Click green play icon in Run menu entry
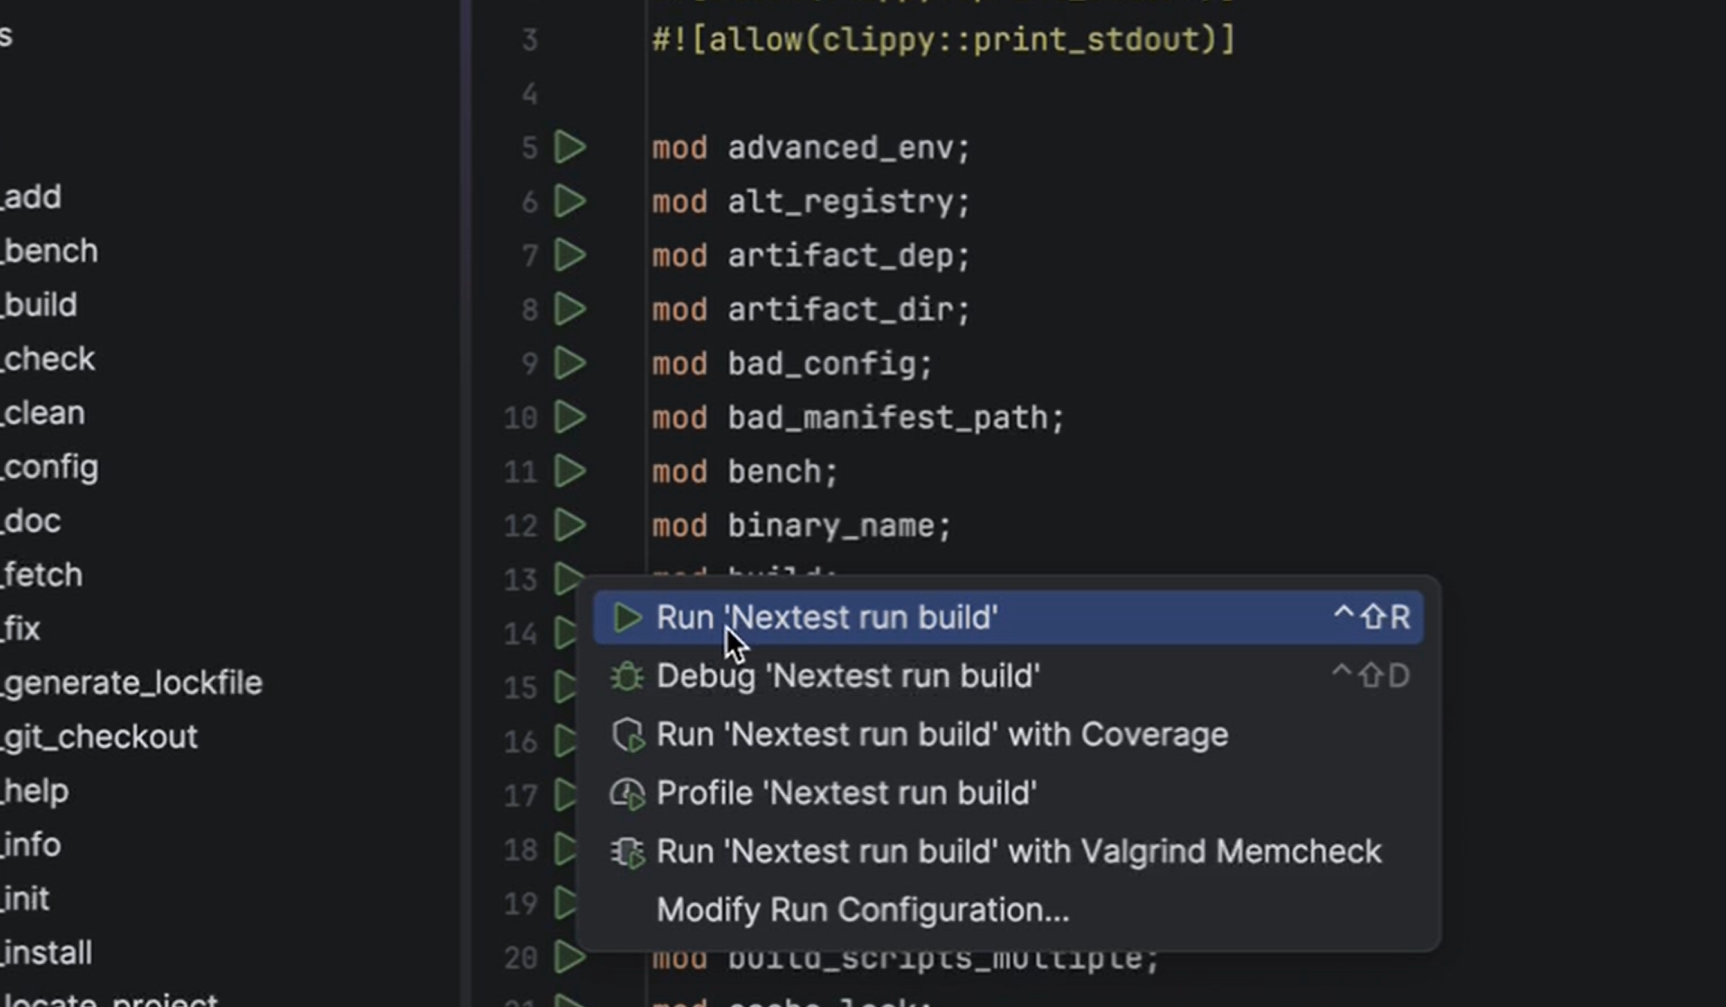 (627, 617)
